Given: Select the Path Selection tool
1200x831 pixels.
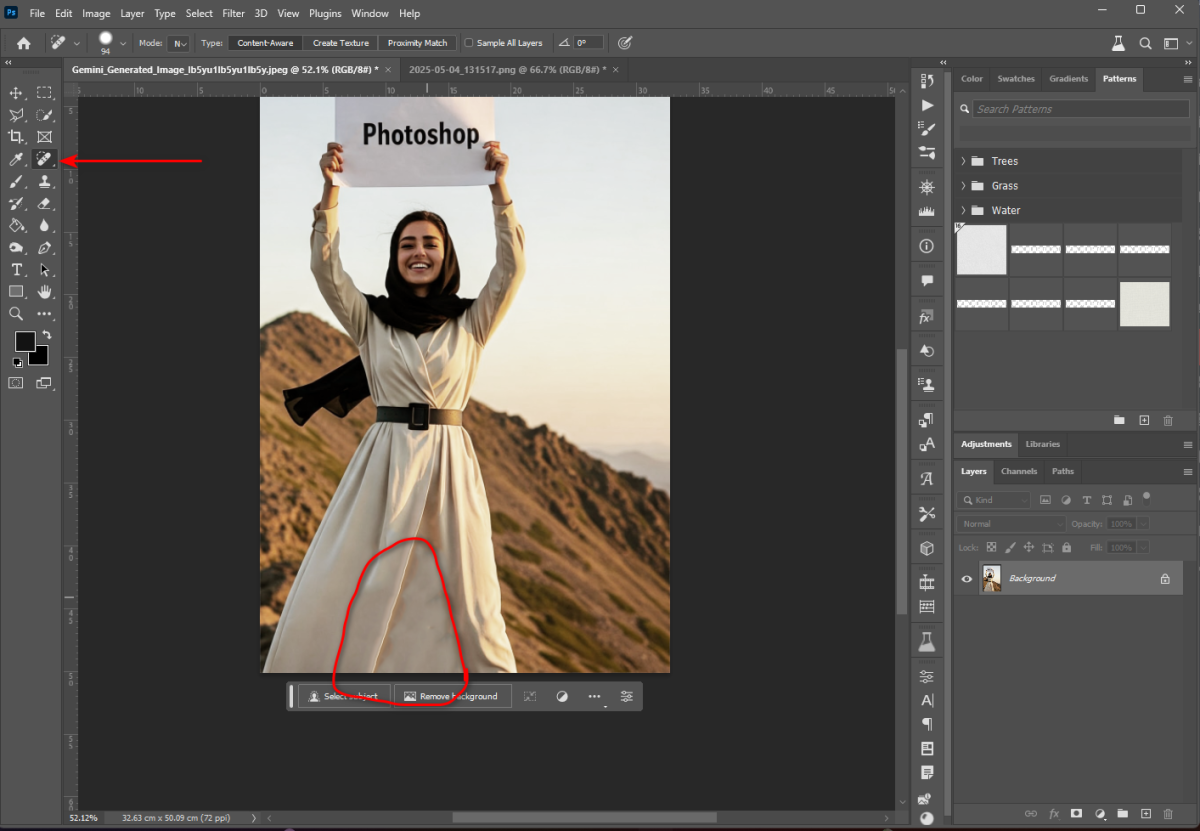Looking at the screenshot, I should (45, 270).
